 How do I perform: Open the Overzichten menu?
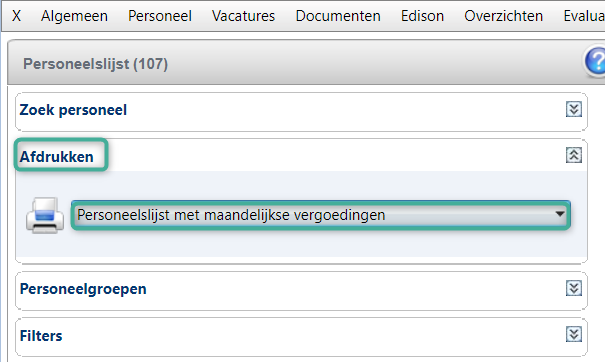tap(504, 16)
